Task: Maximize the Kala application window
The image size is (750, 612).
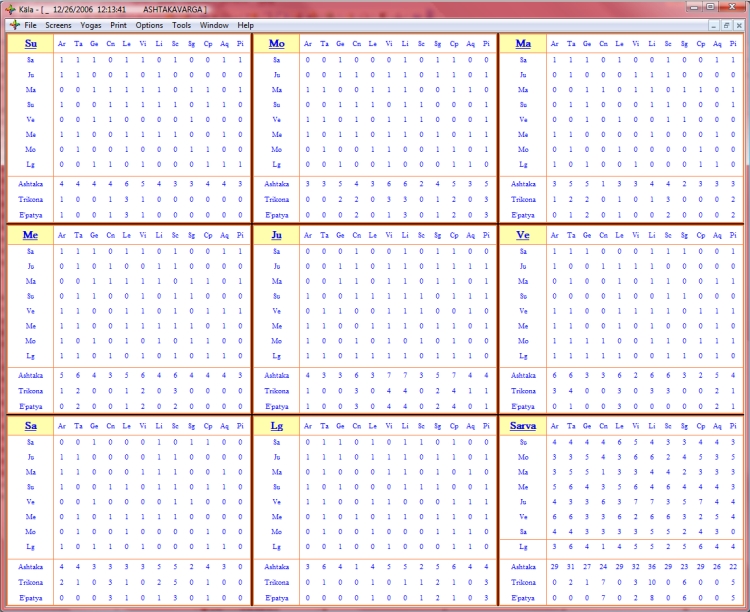Action: 711,7
